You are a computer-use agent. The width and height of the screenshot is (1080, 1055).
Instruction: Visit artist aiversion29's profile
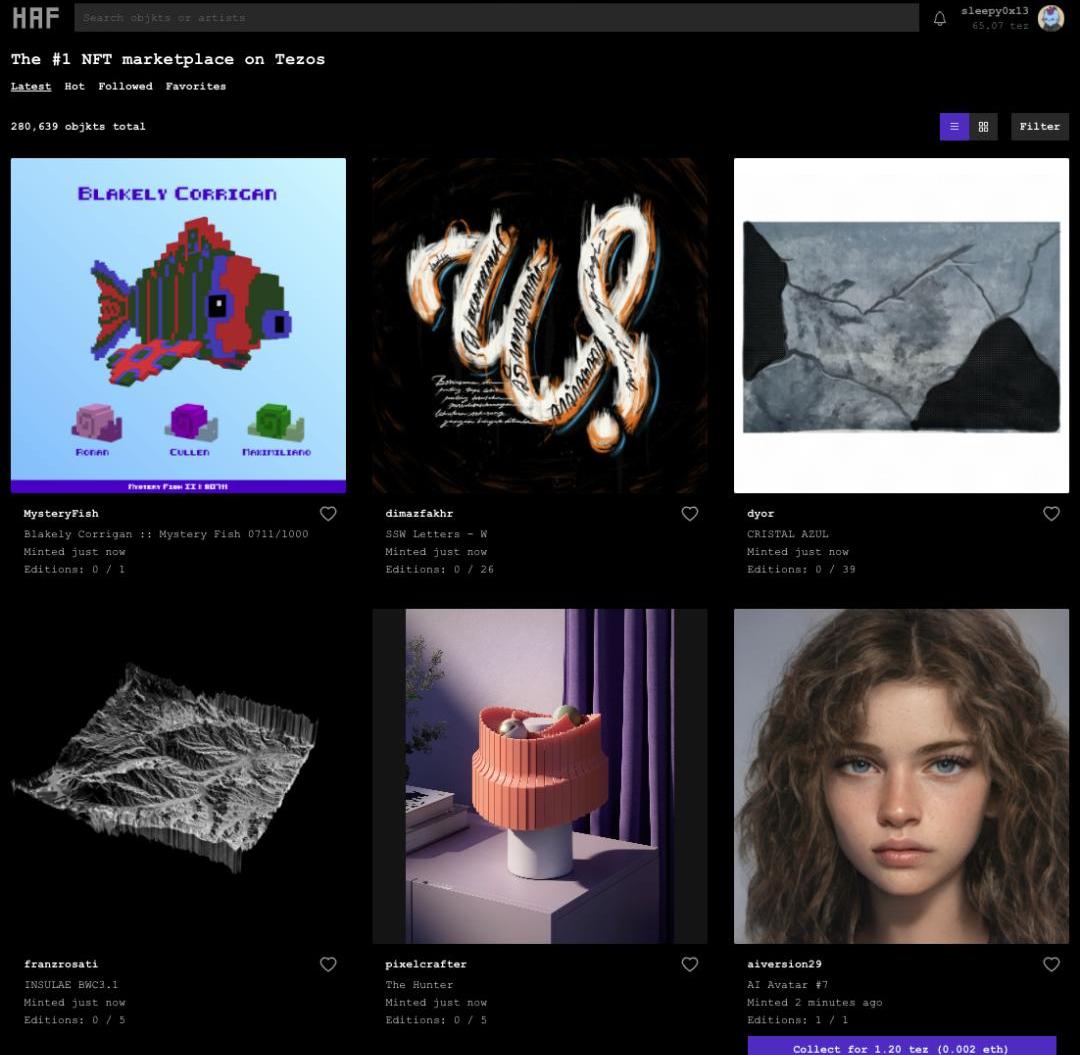coord(785,964)
